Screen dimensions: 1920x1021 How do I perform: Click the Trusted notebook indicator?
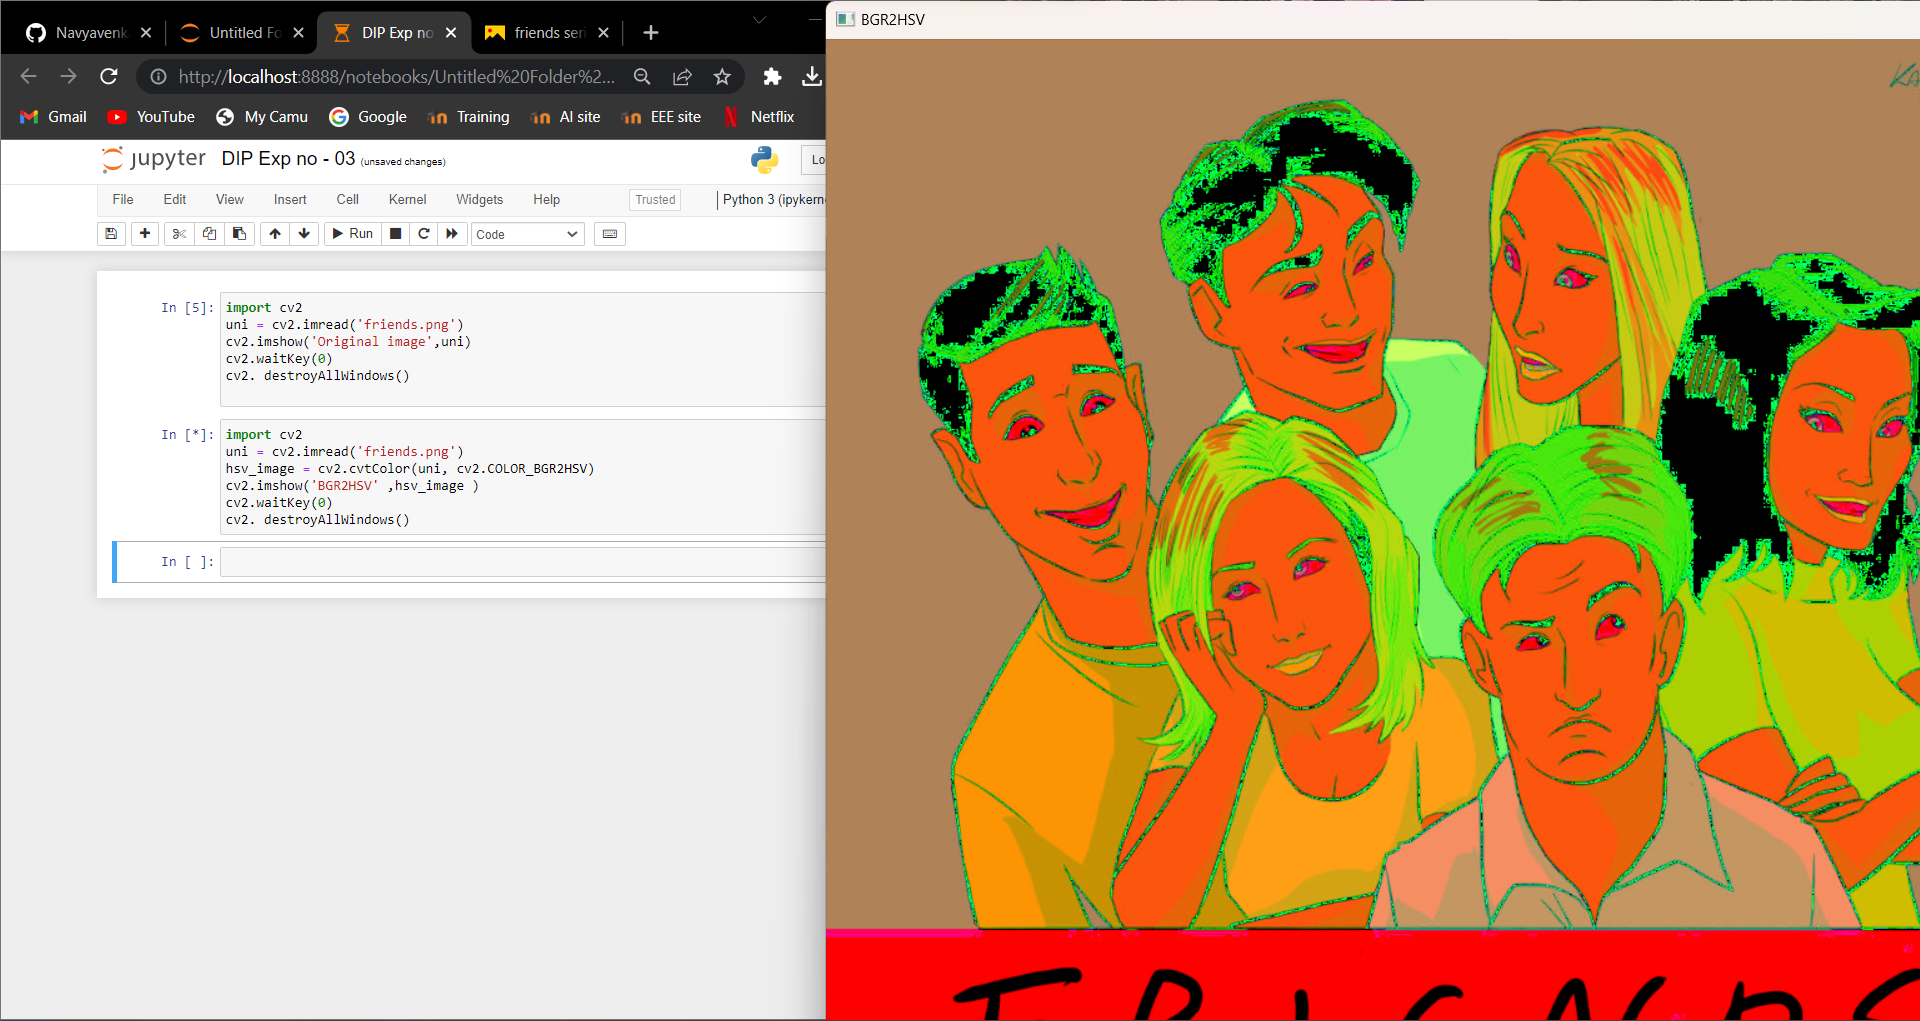[655, 200]
